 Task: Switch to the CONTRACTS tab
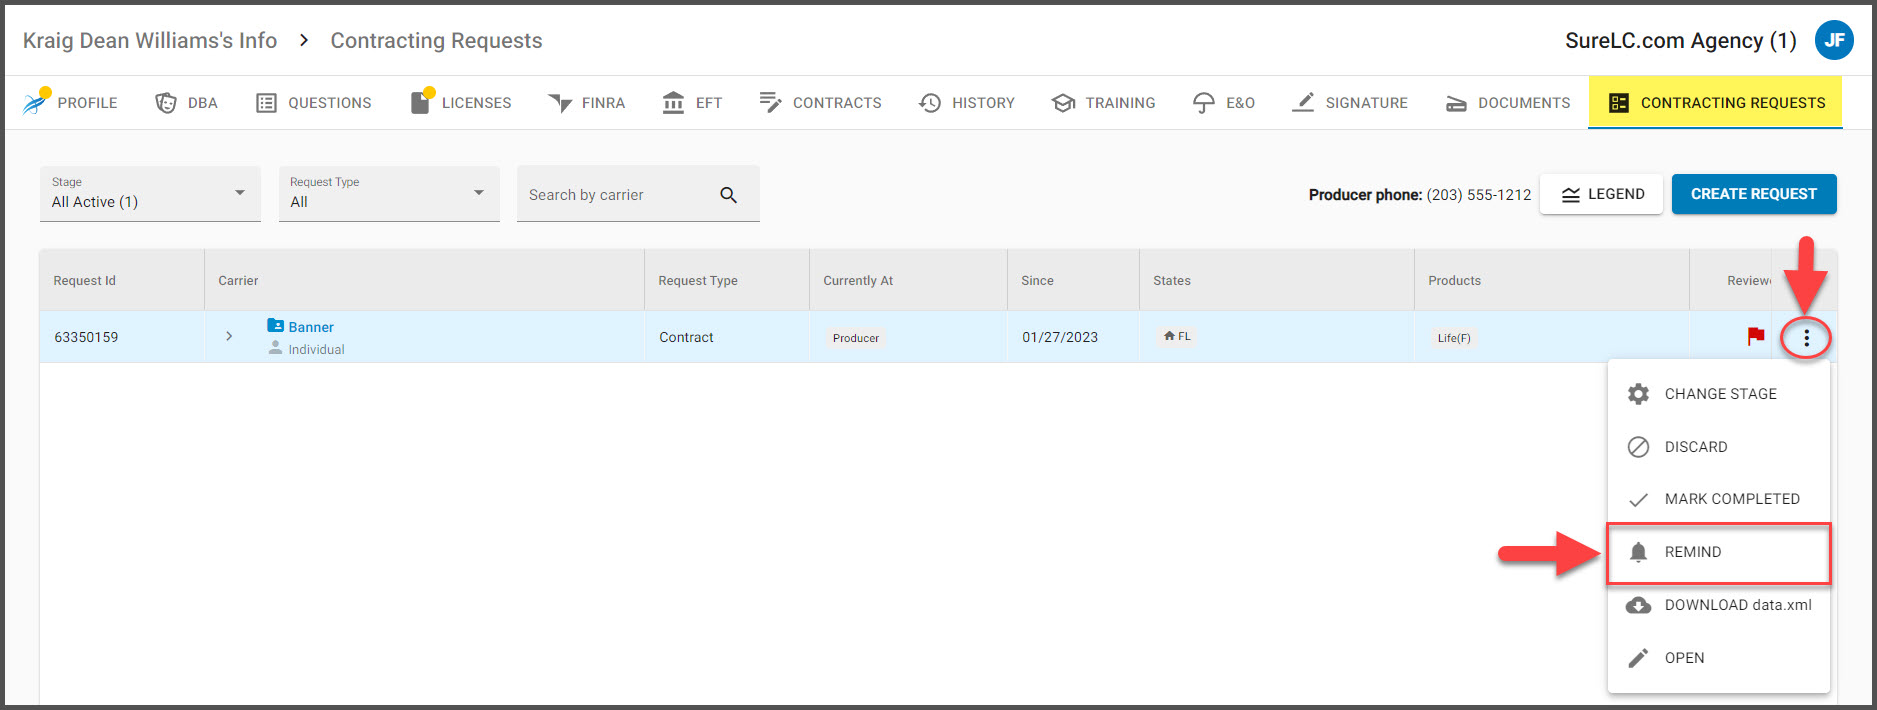[x=820, y=103]
